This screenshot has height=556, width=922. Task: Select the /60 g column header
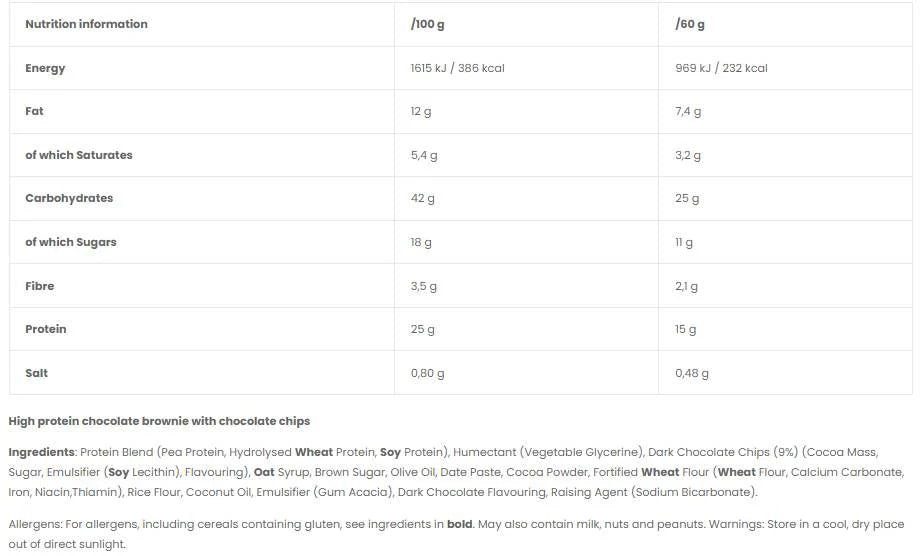[x=690, y=24]
